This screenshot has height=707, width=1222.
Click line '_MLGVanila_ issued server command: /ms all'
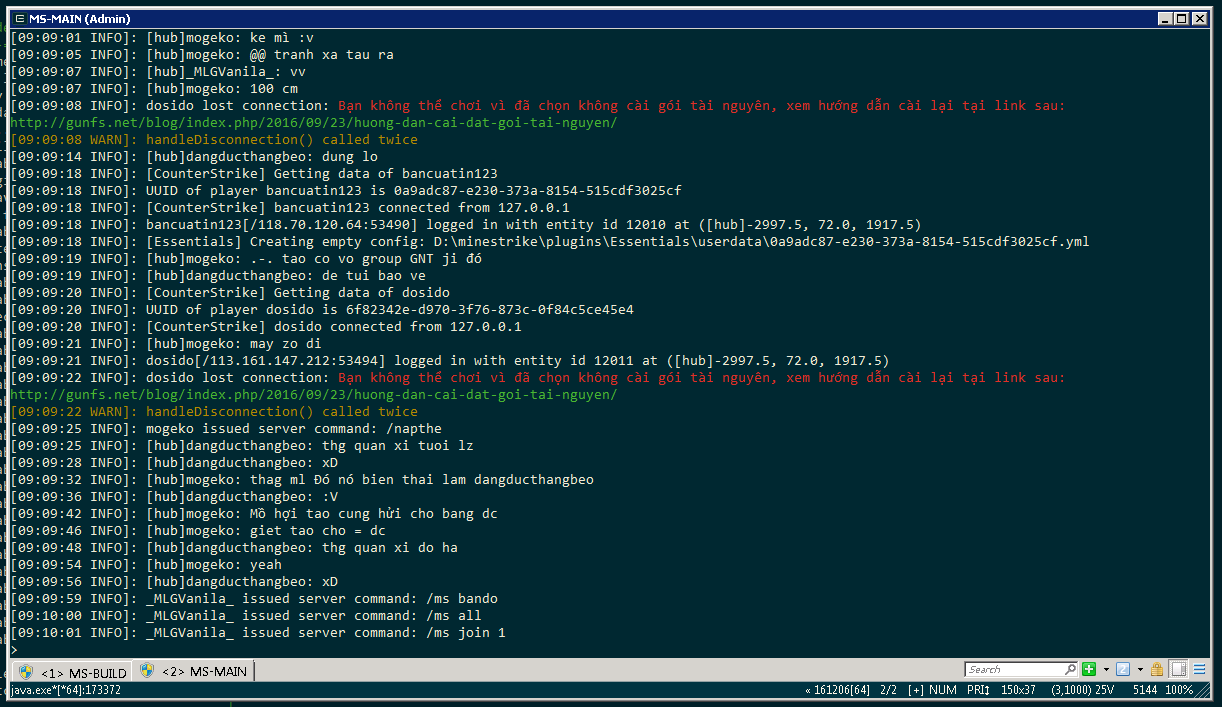[246, 615]
